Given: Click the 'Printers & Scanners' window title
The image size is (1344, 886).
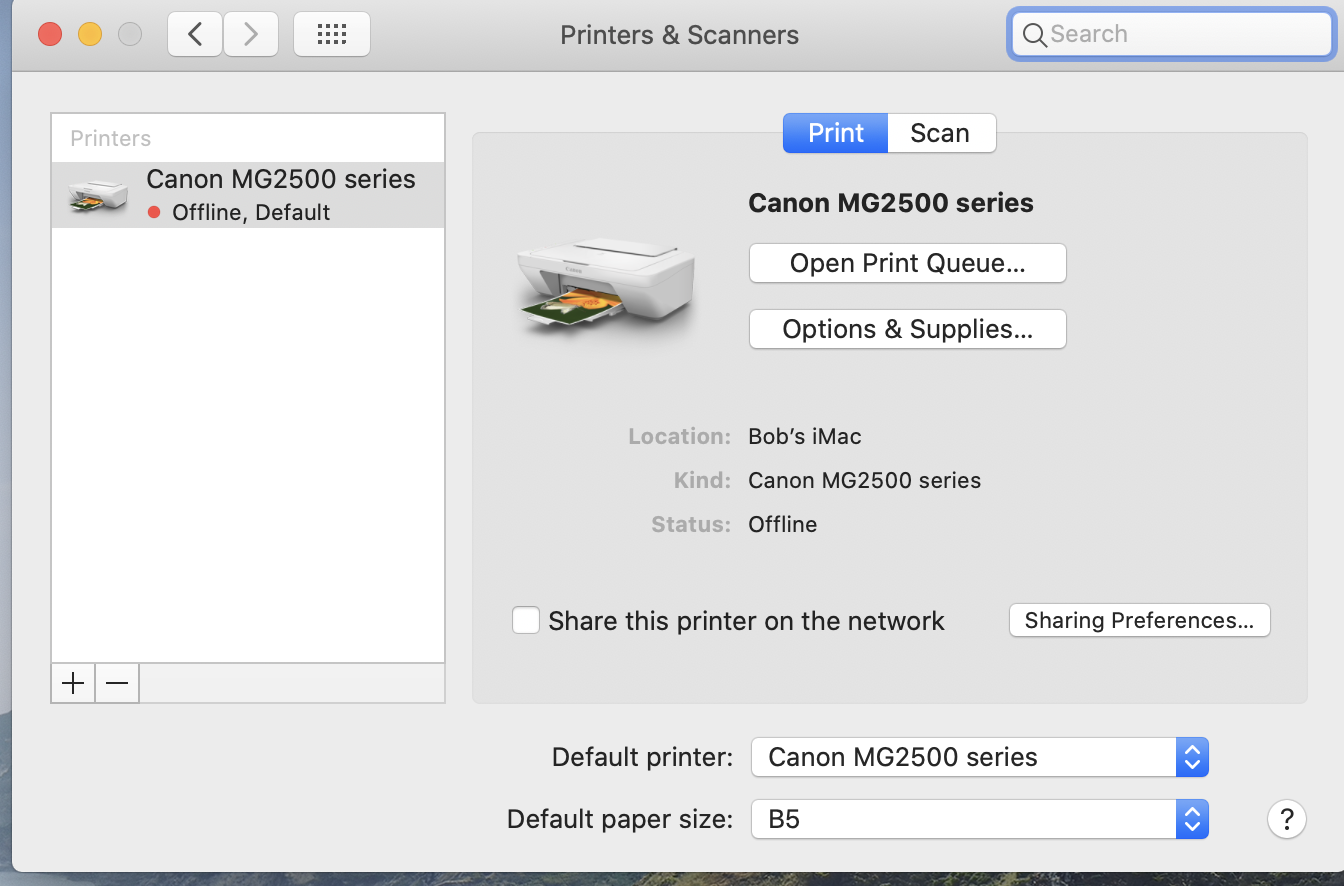Looking at the screenshot, I should pos(680,35).
